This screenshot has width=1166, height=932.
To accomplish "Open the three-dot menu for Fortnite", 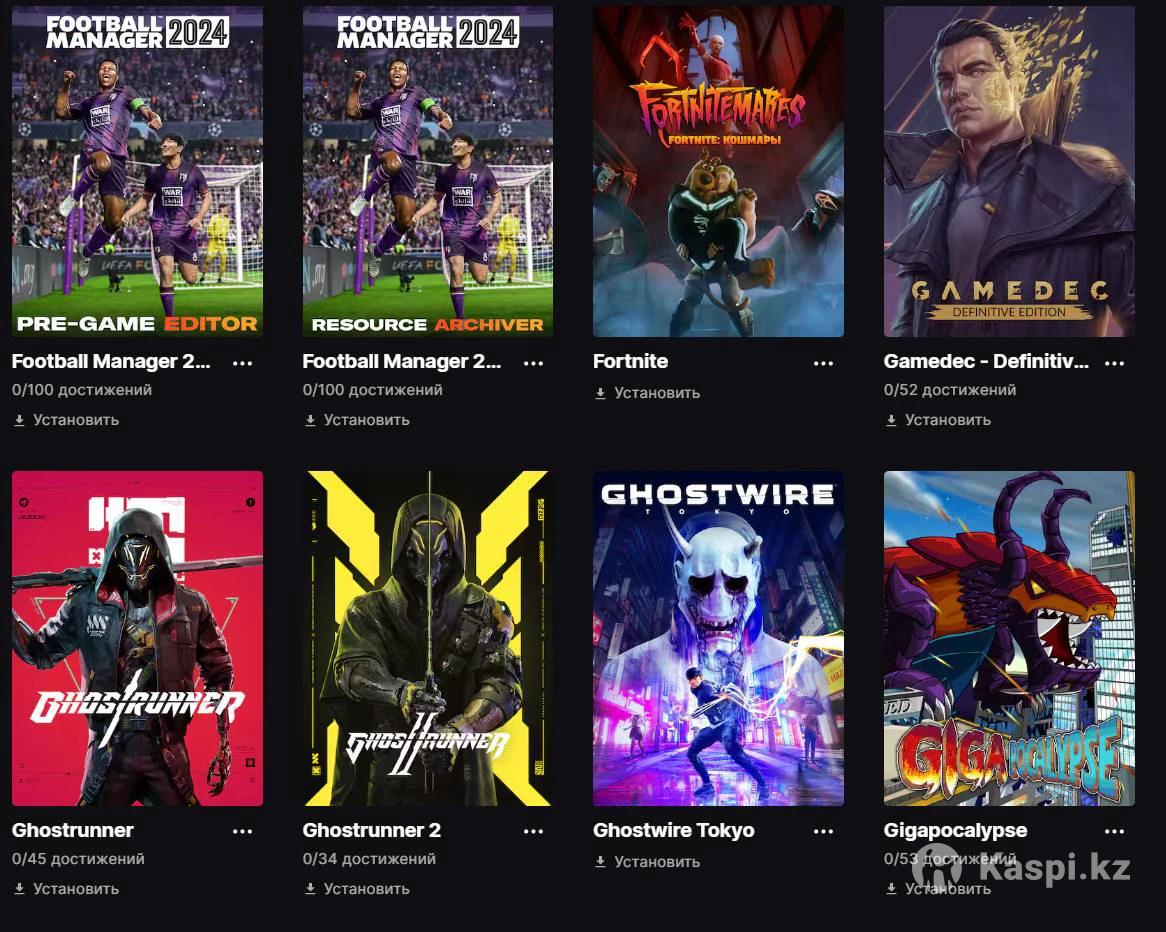I will click(823, 363).
